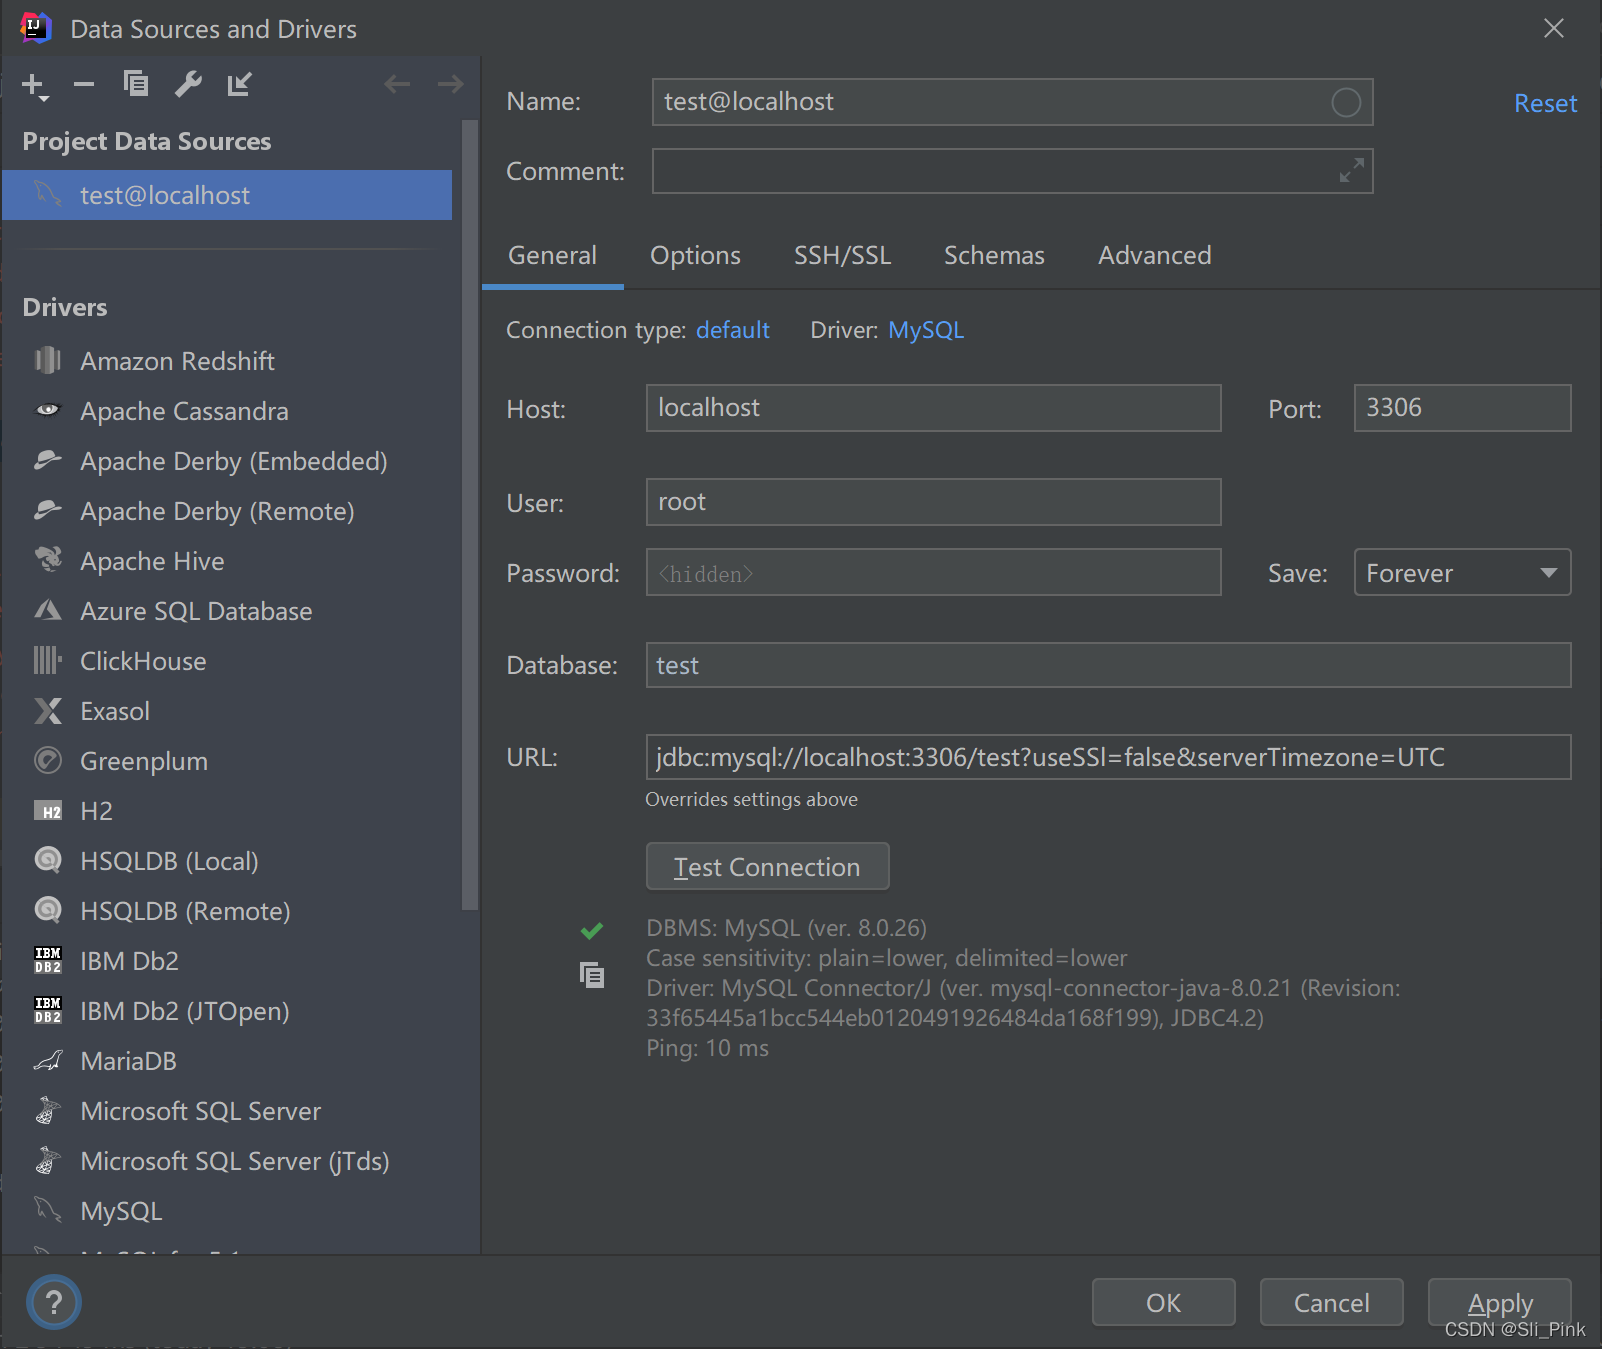Click the Database field containing test
The width and height of the screenshot is (1602, 1349).
1108,665
